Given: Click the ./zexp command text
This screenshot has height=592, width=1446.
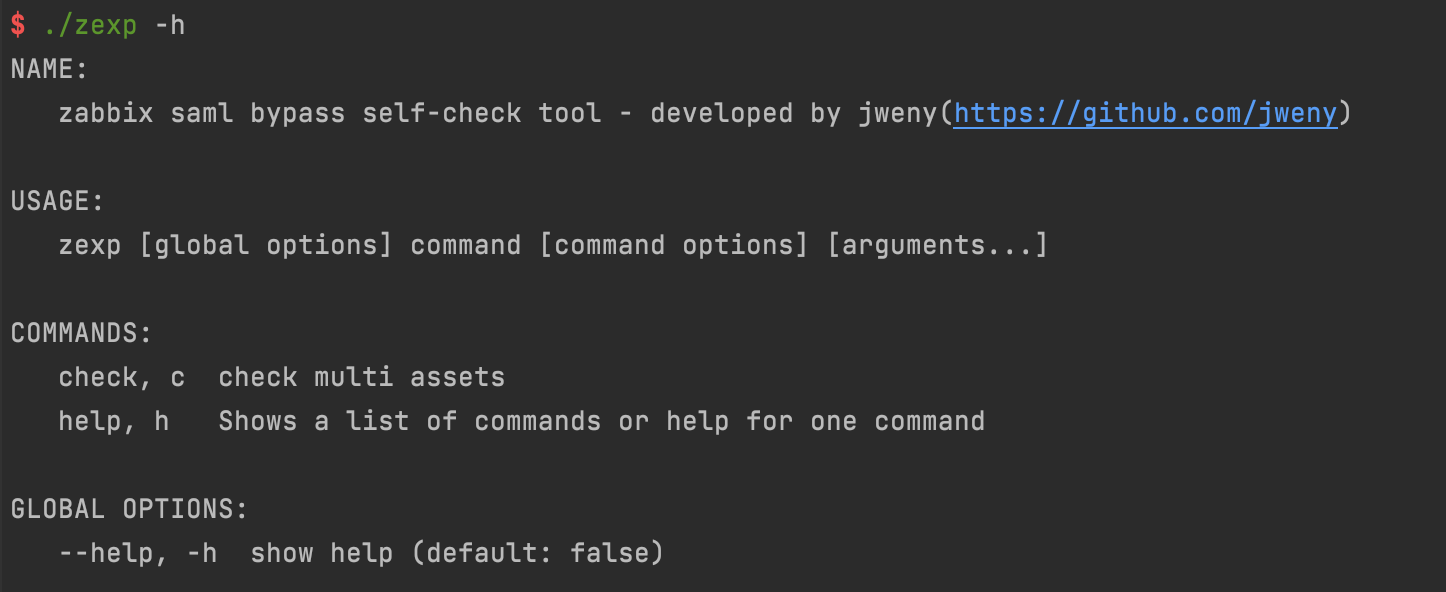Looking at the screenshot, I should point(90,26).
